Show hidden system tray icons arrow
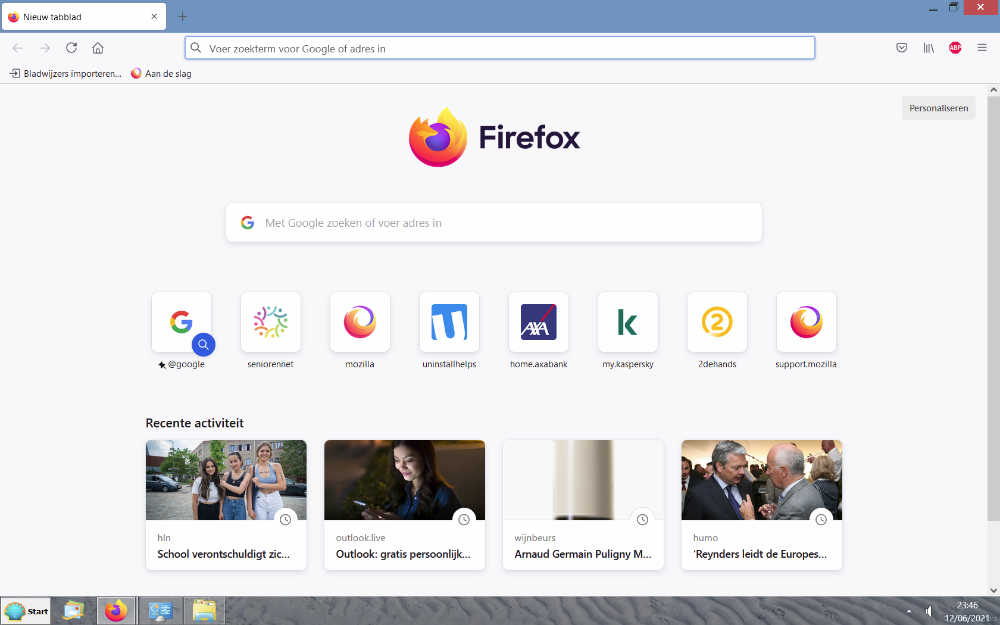This screenshot has height=625, width=1000. click(909, 611)
